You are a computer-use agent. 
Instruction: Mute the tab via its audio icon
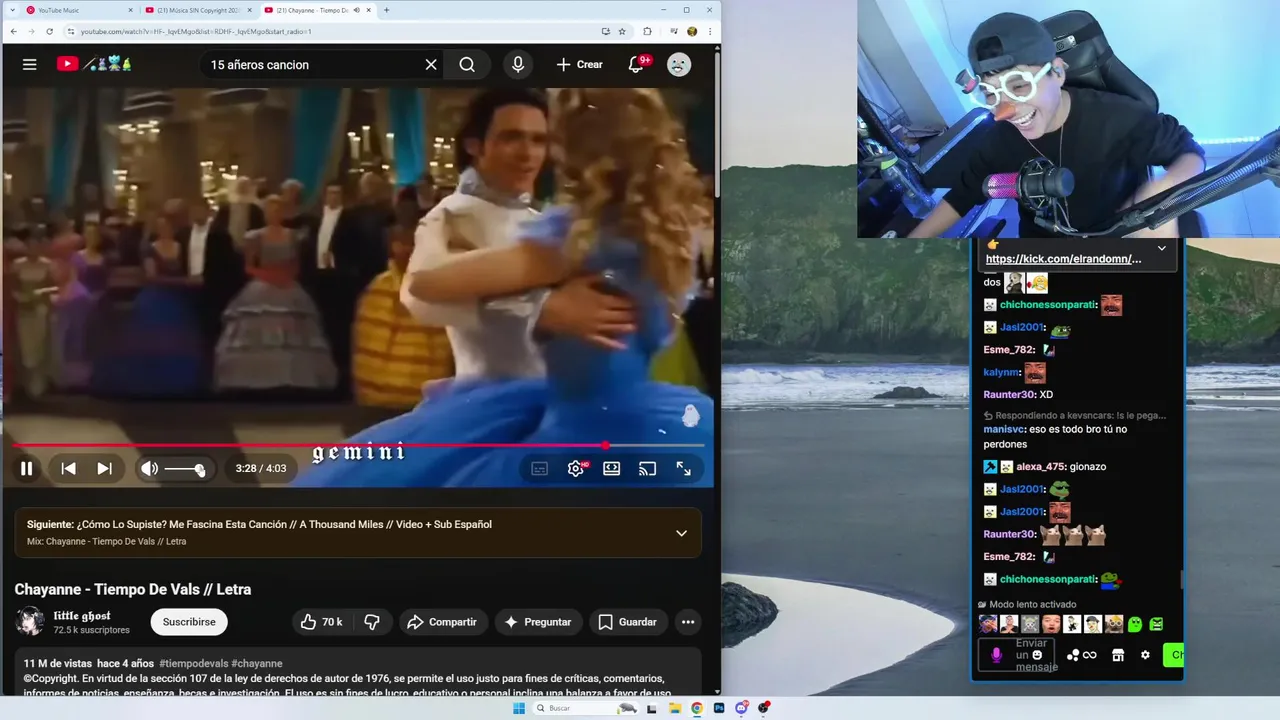(356, 10)
